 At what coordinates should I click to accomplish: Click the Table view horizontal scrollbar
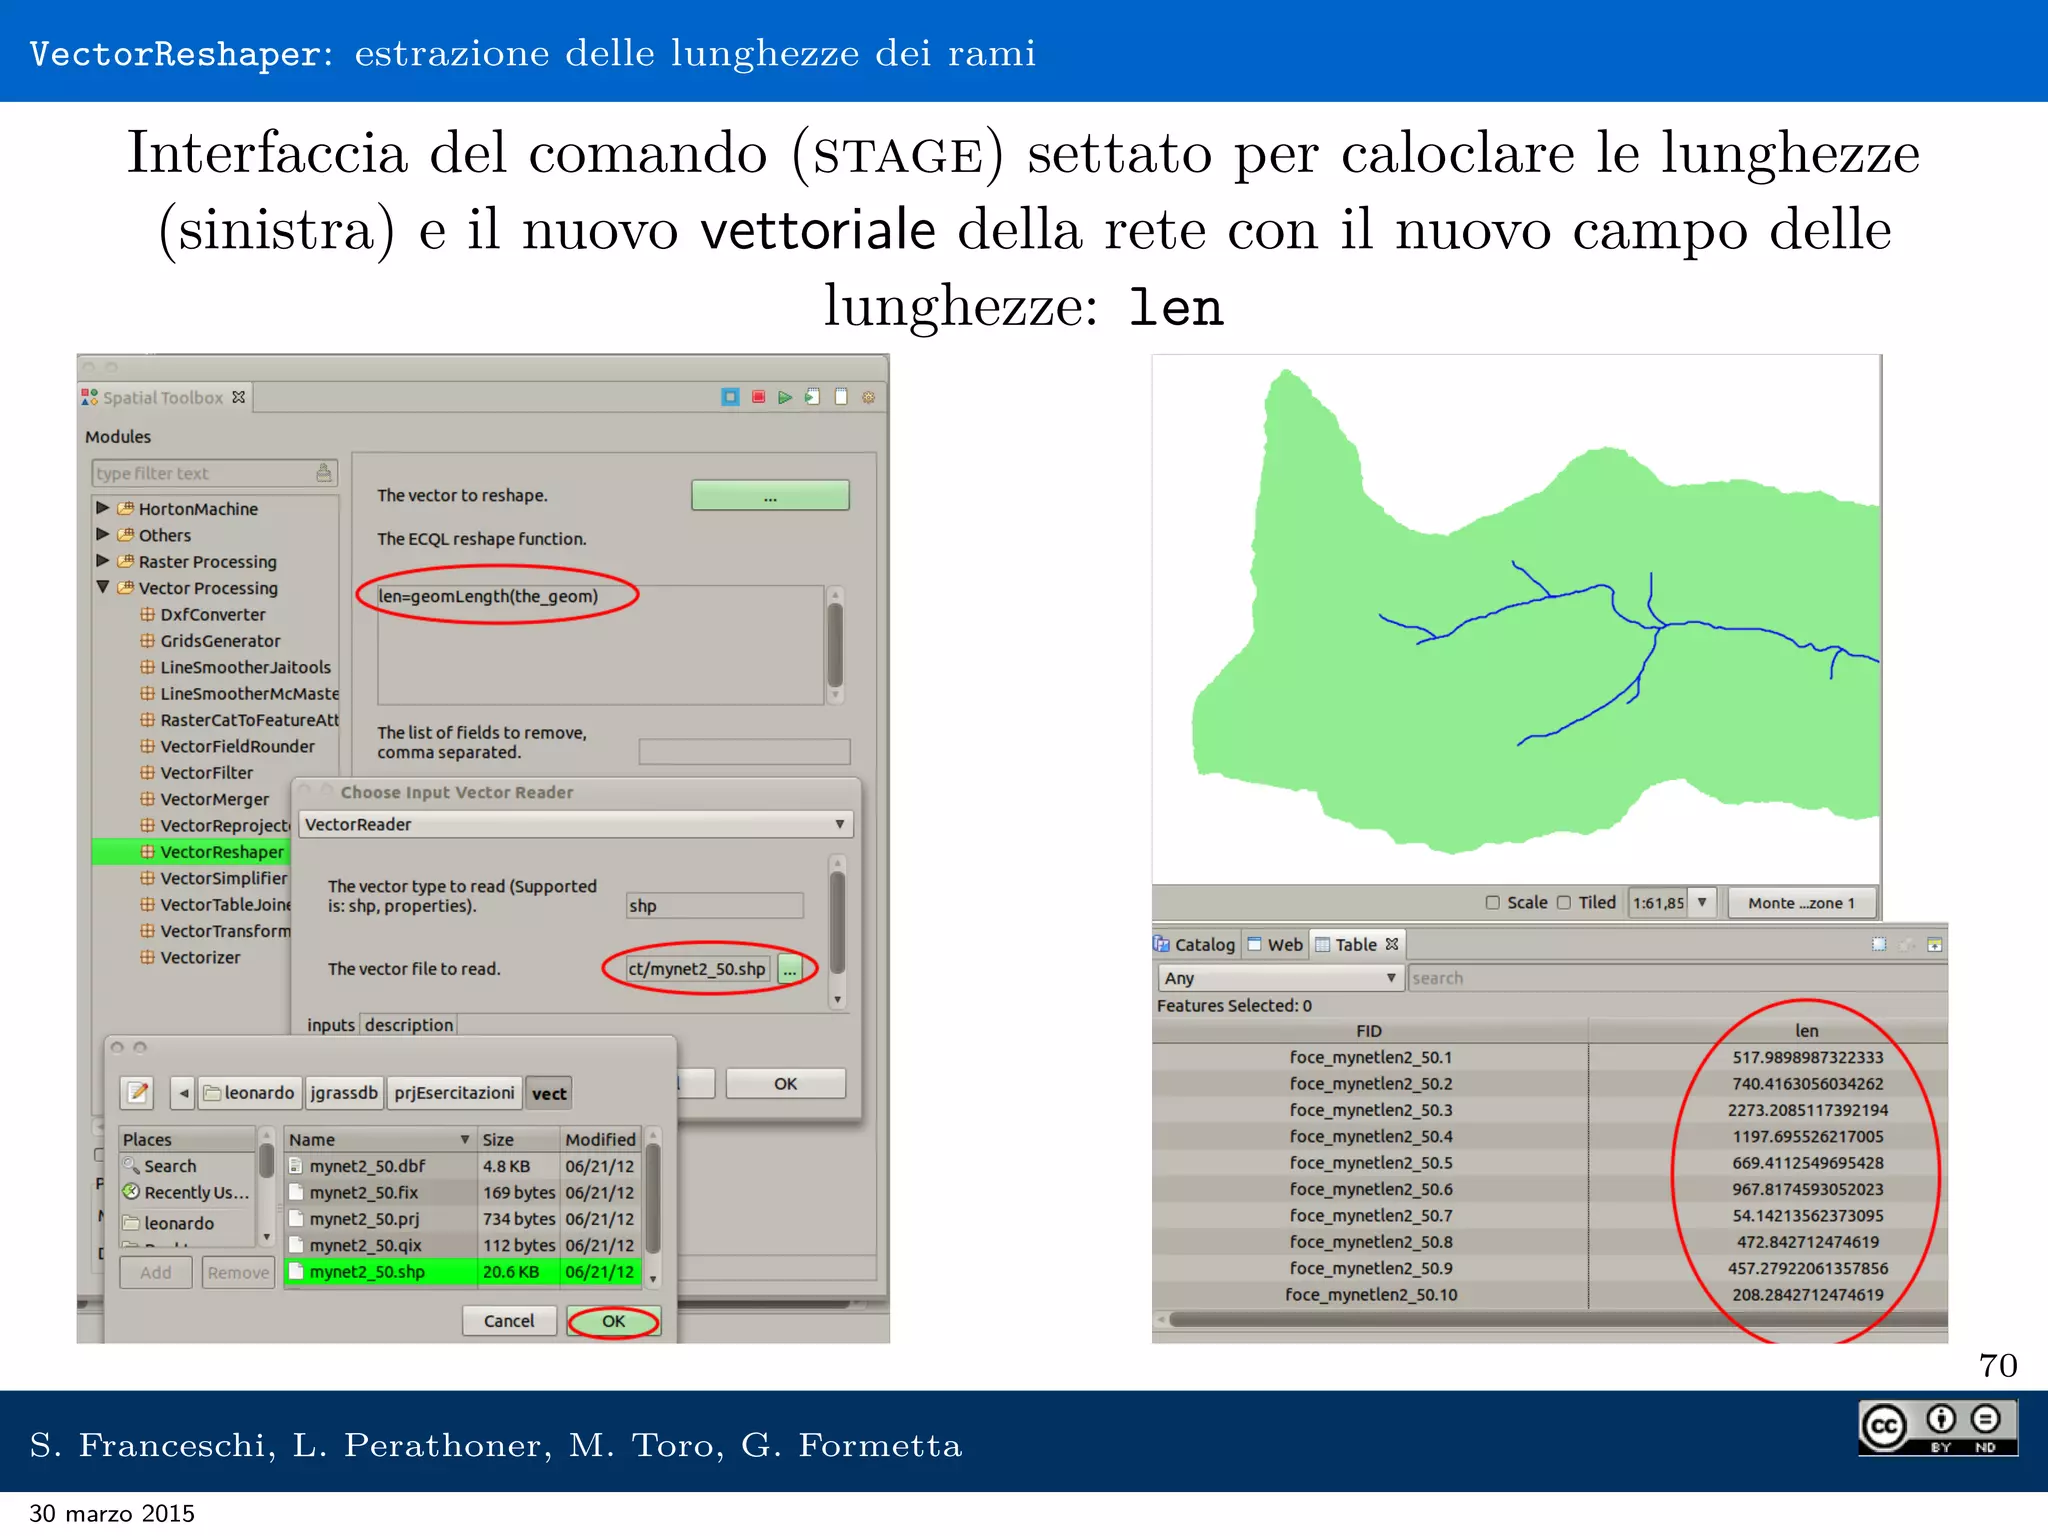[1553, 1320]
